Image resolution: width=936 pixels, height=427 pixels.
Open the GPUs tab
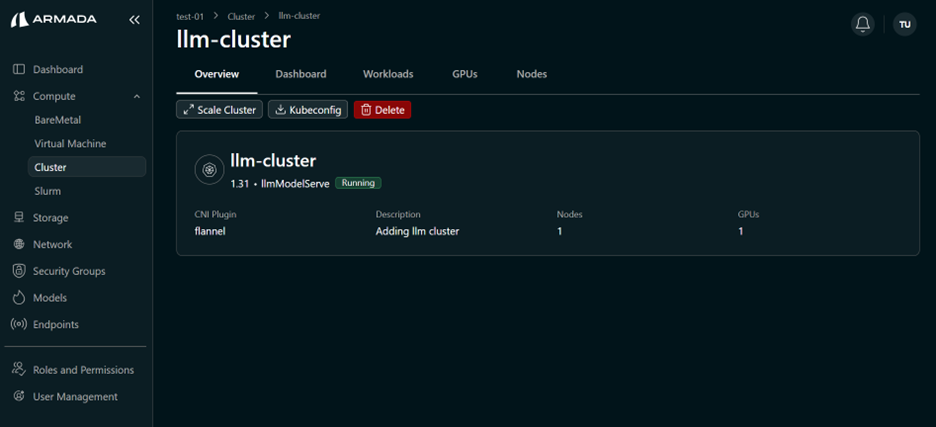pyautogui.click(x=465, y=74)
